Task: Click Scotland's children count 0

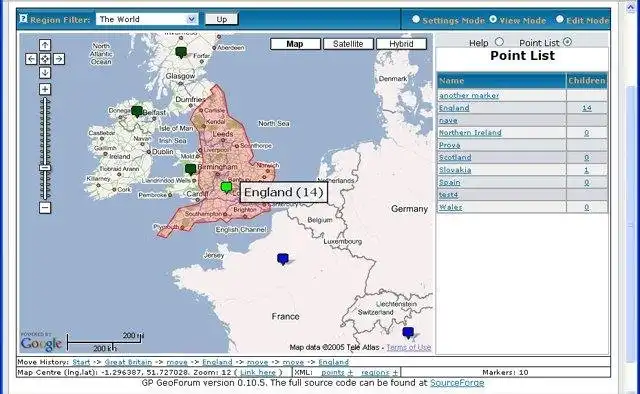Action: pyautogui.click(x=587, y=157)
